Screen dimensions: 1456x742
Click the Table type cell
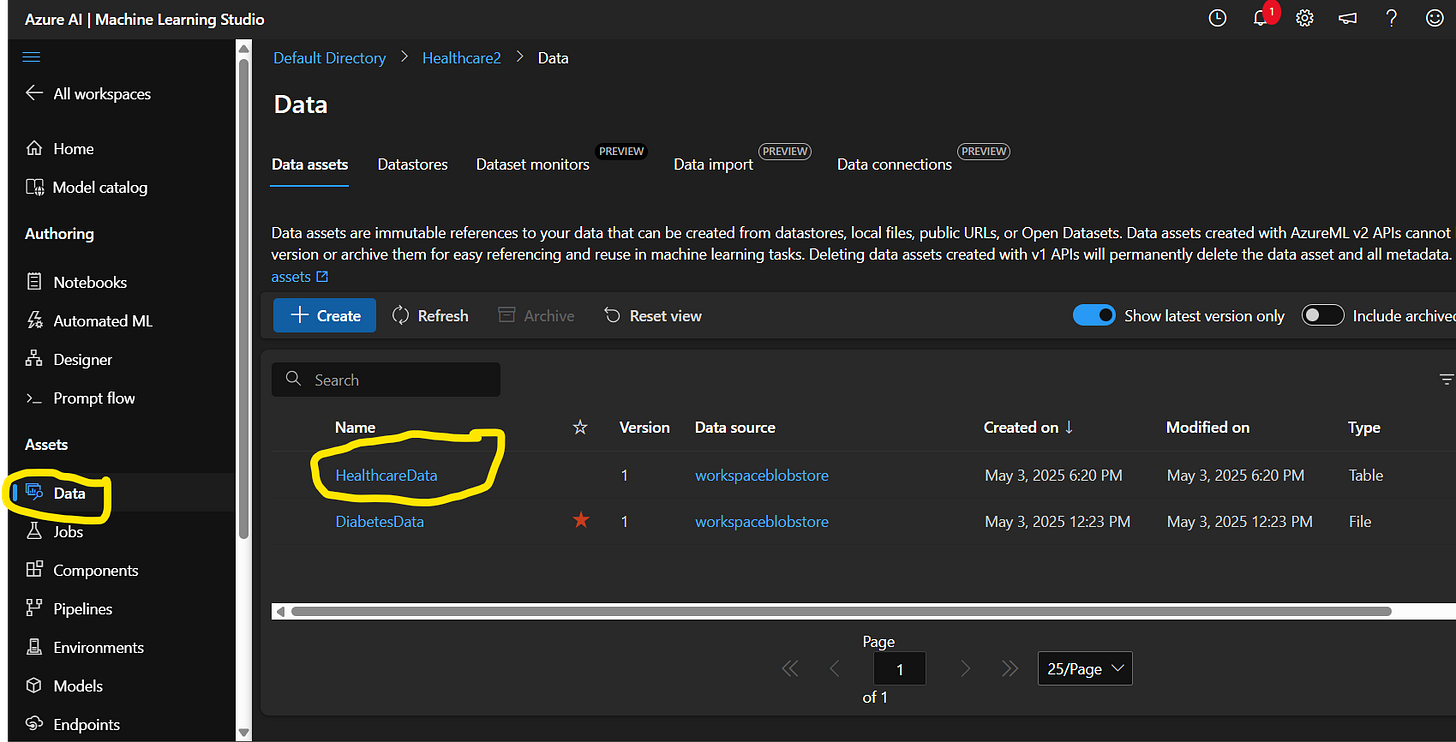tap(1366, 475)
